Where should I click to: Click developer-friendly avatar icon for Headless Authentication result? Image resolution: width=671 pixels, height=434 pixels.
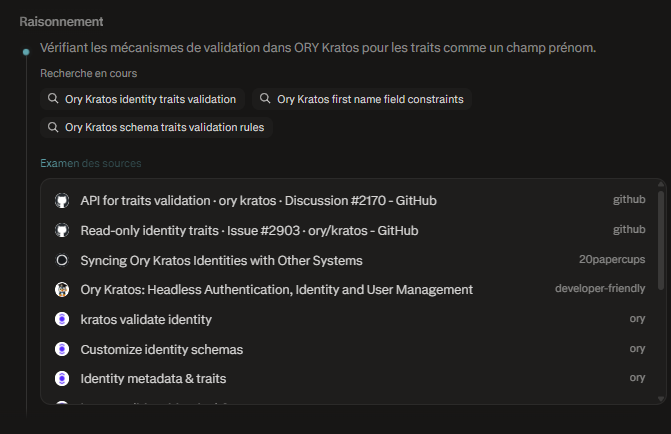[x=61, y=290]
